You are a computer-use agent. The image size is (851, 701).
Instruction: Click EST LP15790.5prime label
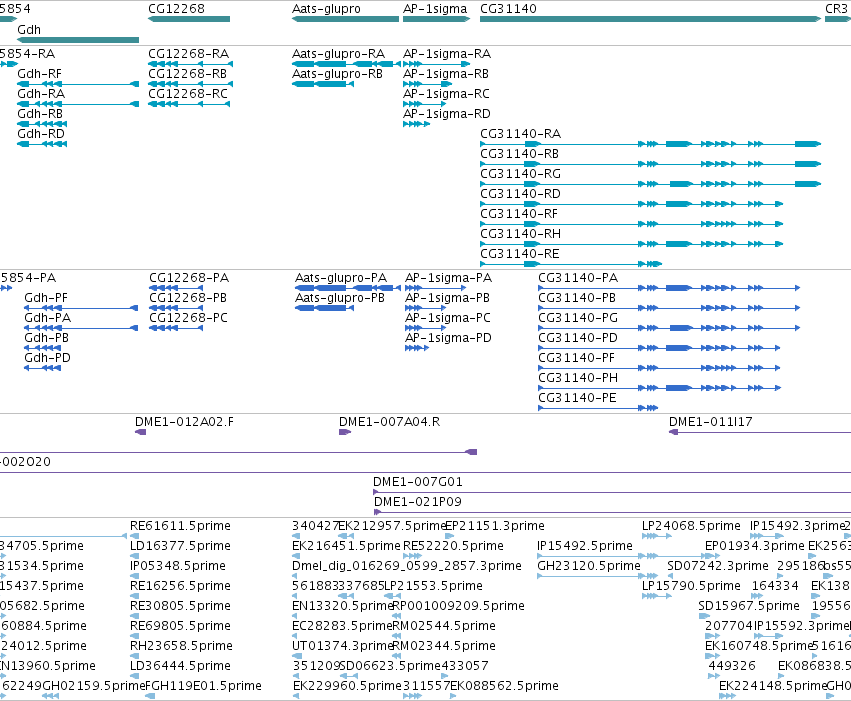click(x=691, y=586)
